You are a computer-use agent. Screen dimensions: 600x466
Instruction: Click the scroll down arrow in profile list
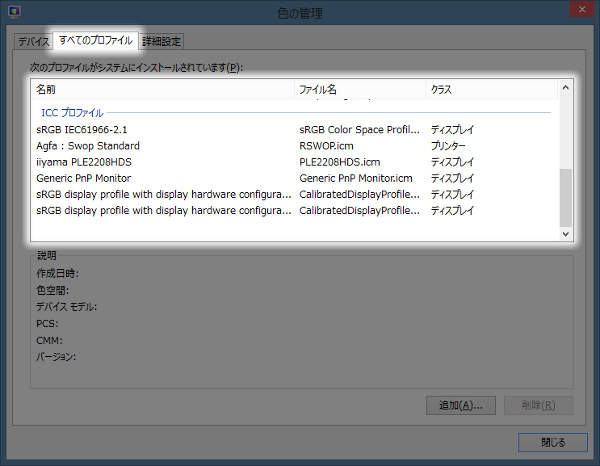pos(566,234)
